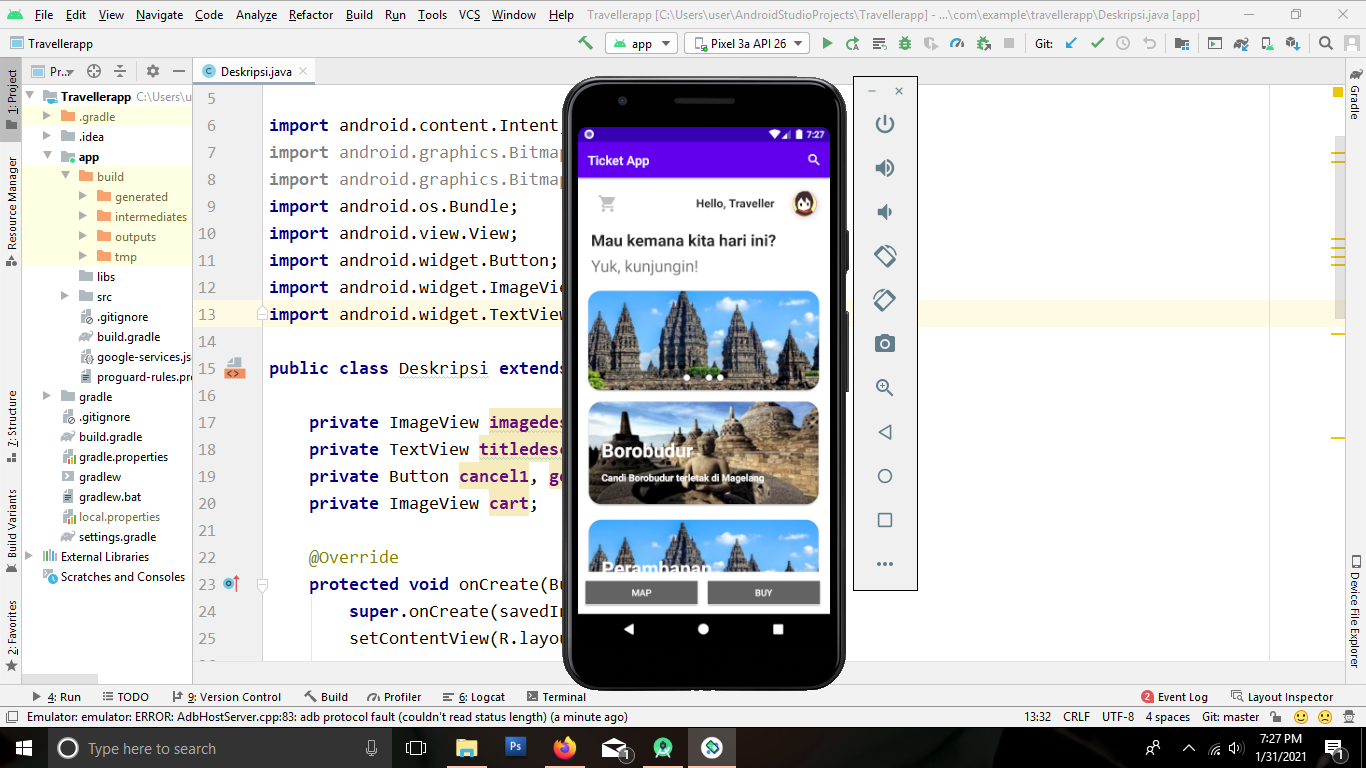1366x768 pixels.
Task: Toggle the Resource Manager tool window
Action: coord(11,211)
